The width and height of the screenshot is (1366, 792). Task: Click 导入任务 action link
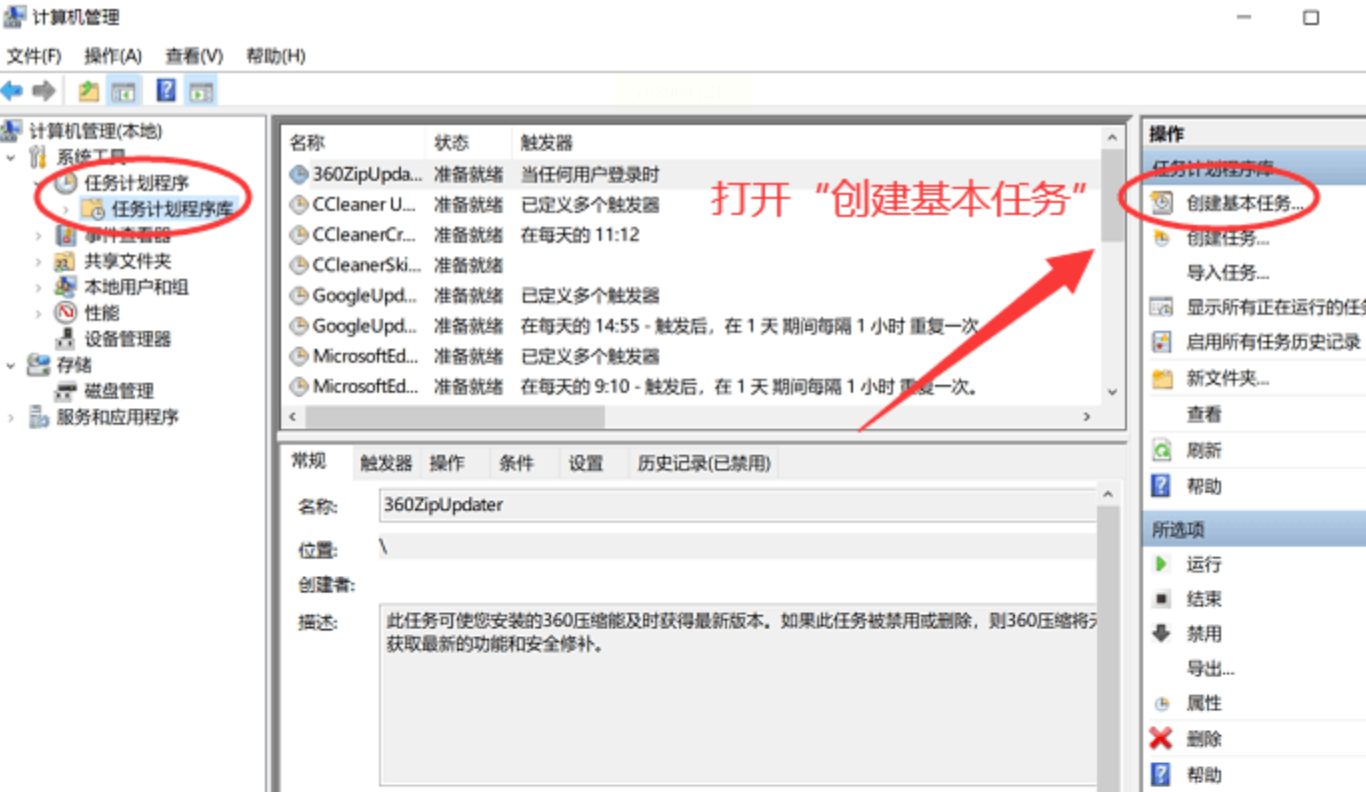coord(1228,272)
